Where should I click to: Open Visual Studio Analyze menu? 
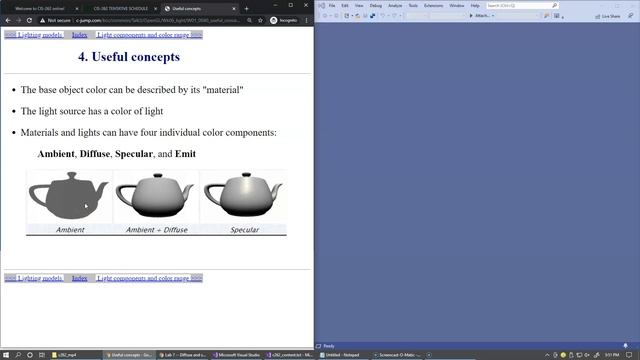[395, 6]
